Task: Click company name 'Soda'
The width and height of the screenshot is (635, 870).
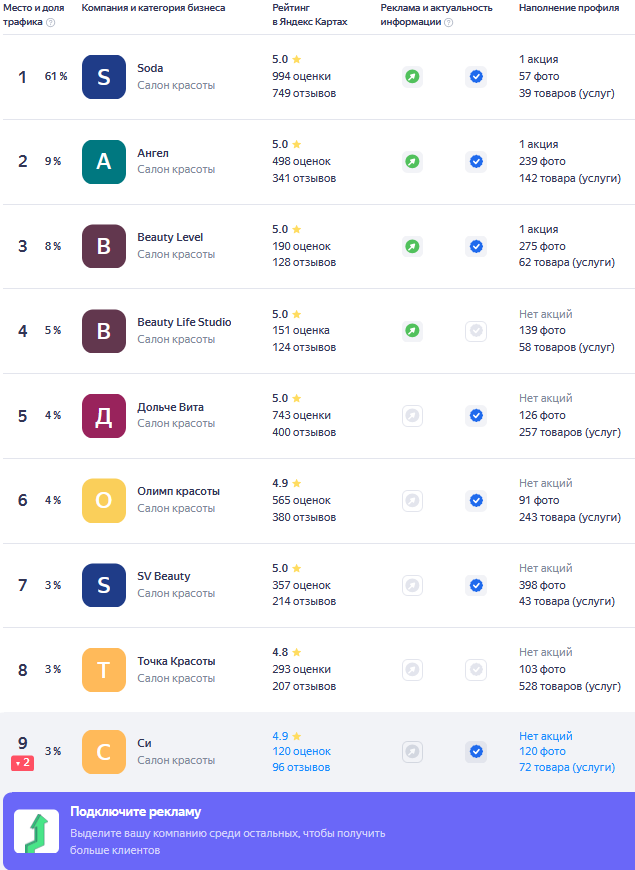Action: (150, 68)
